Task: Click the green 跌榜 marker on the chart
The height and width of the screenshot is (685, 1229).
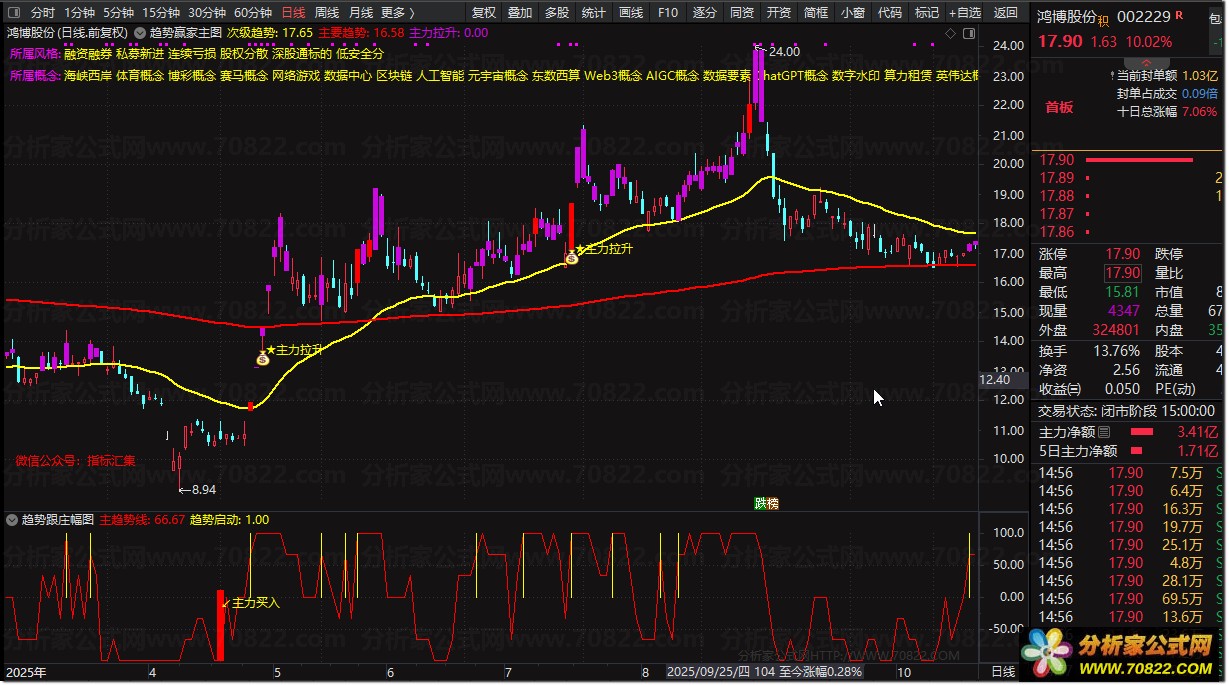Action: click(x=766, y=503)
